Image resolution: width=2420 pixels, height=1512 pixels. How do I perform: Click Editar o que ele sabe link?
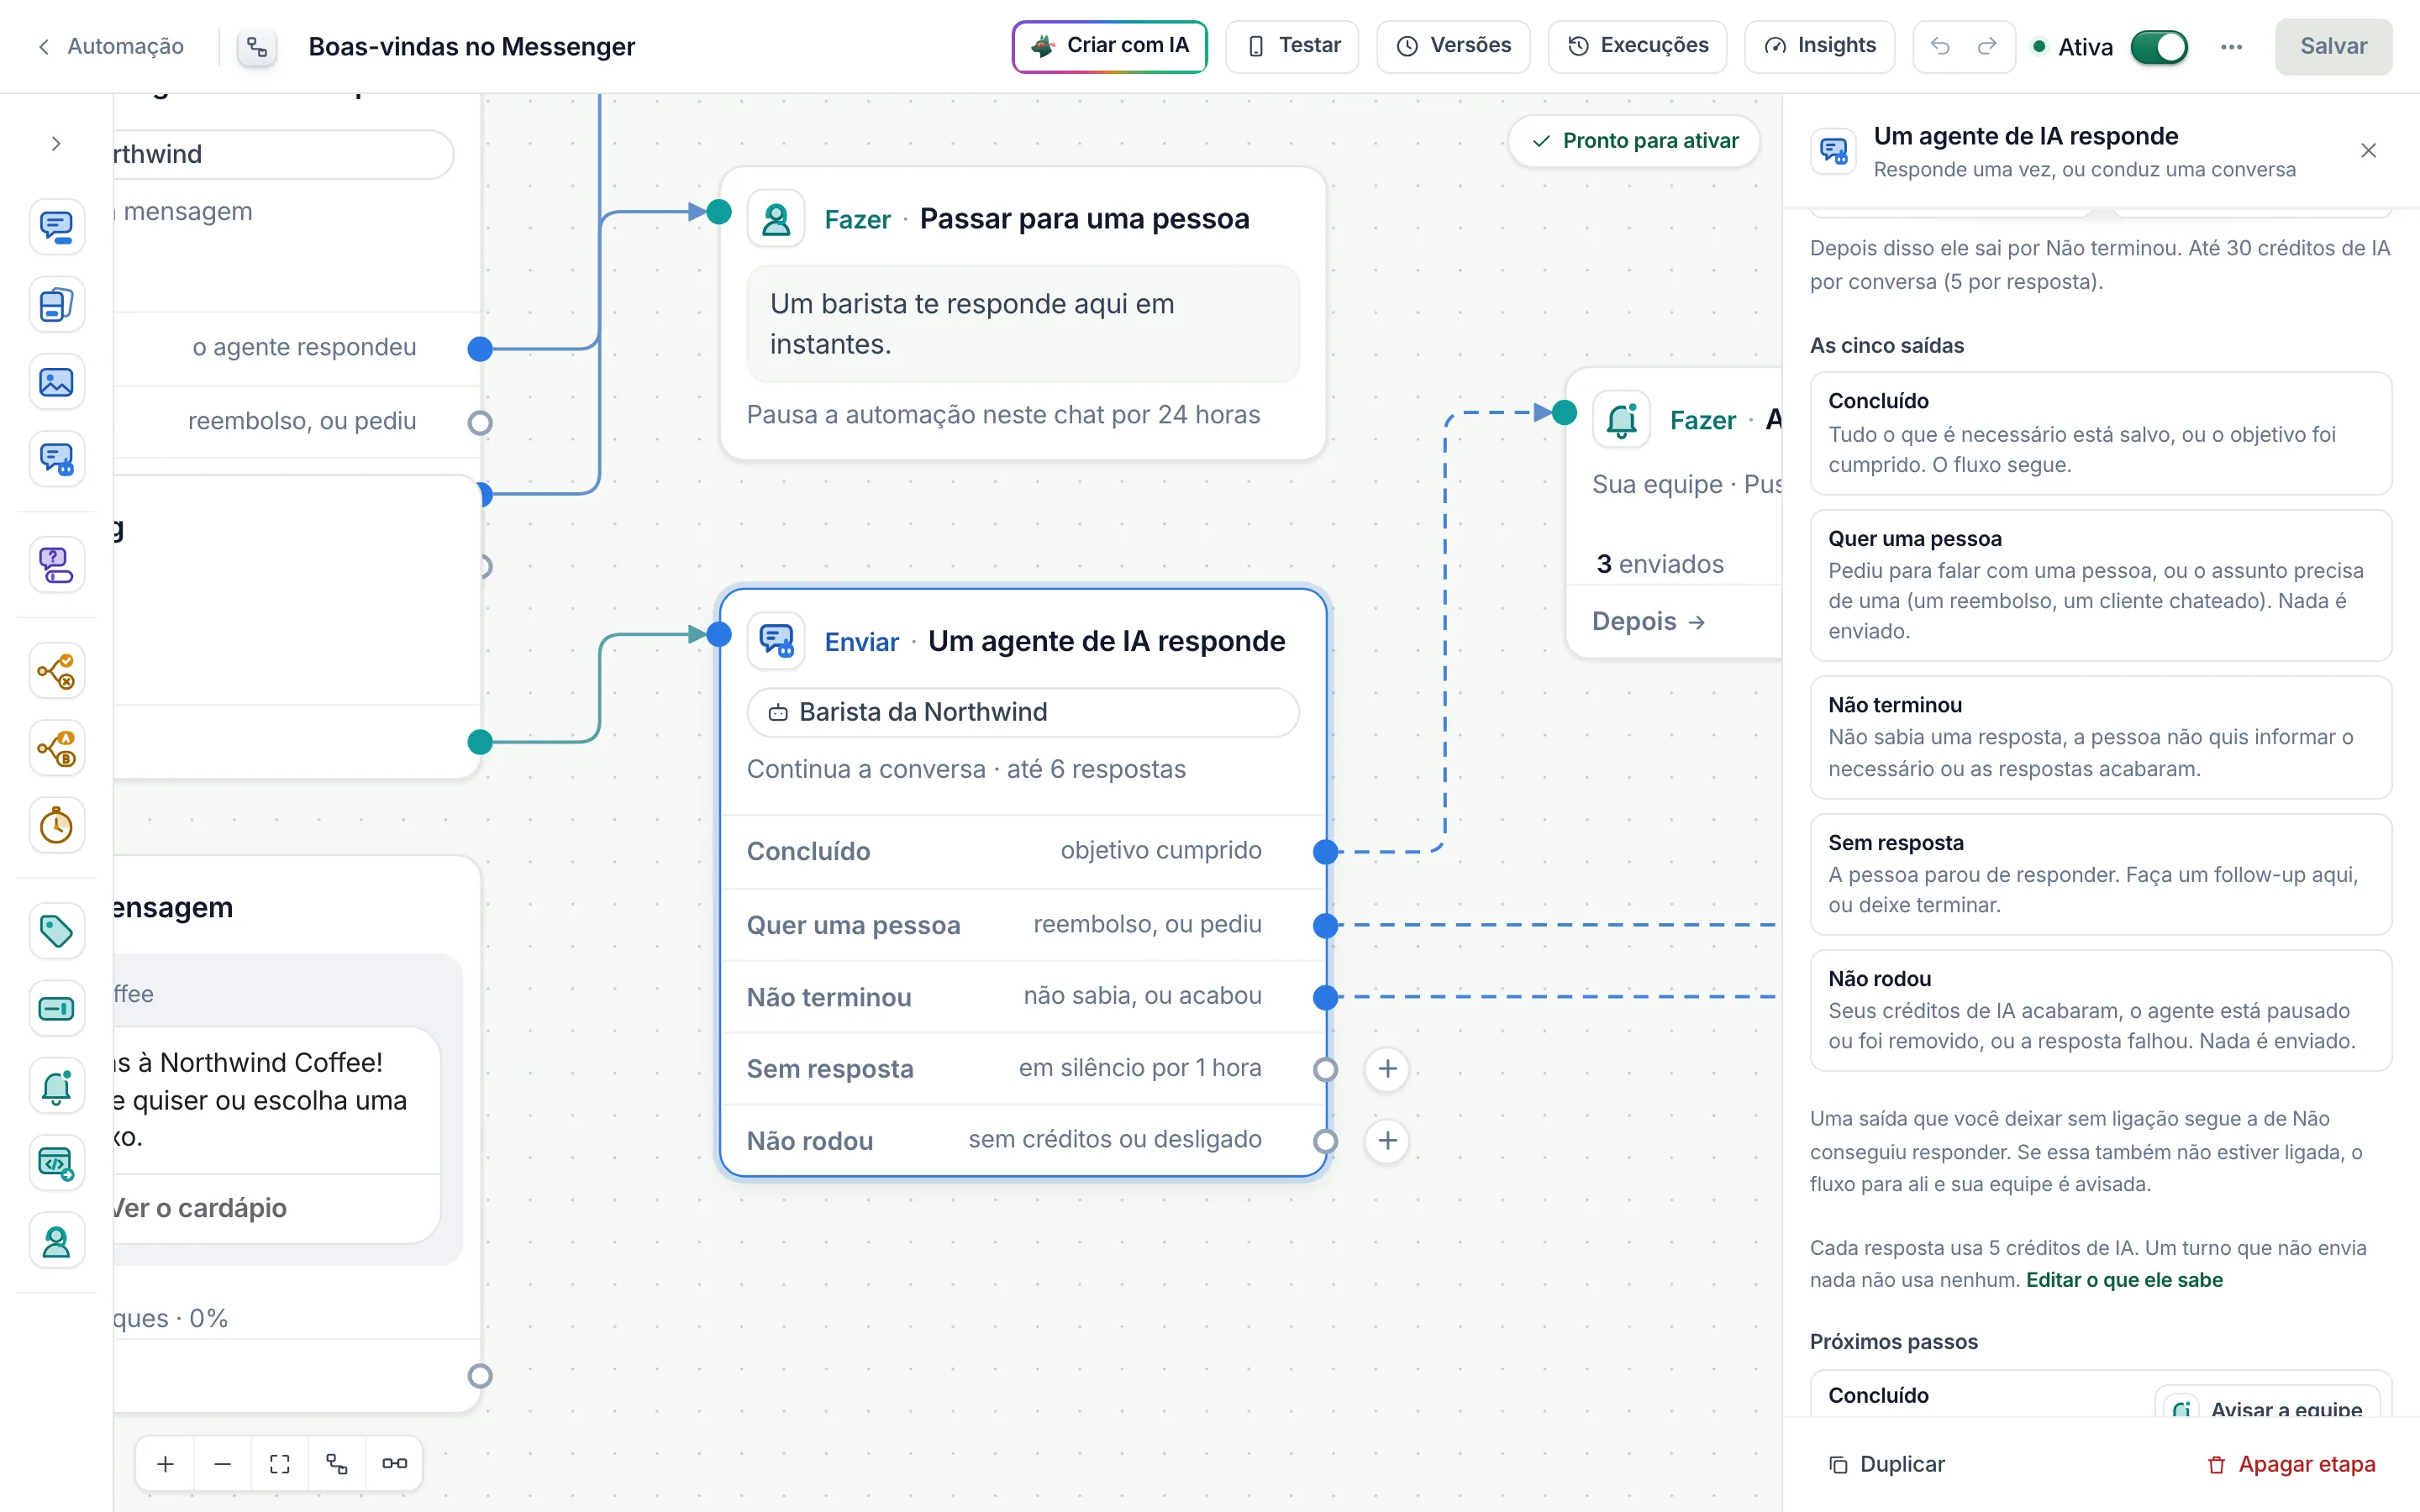[2124, 1280]
